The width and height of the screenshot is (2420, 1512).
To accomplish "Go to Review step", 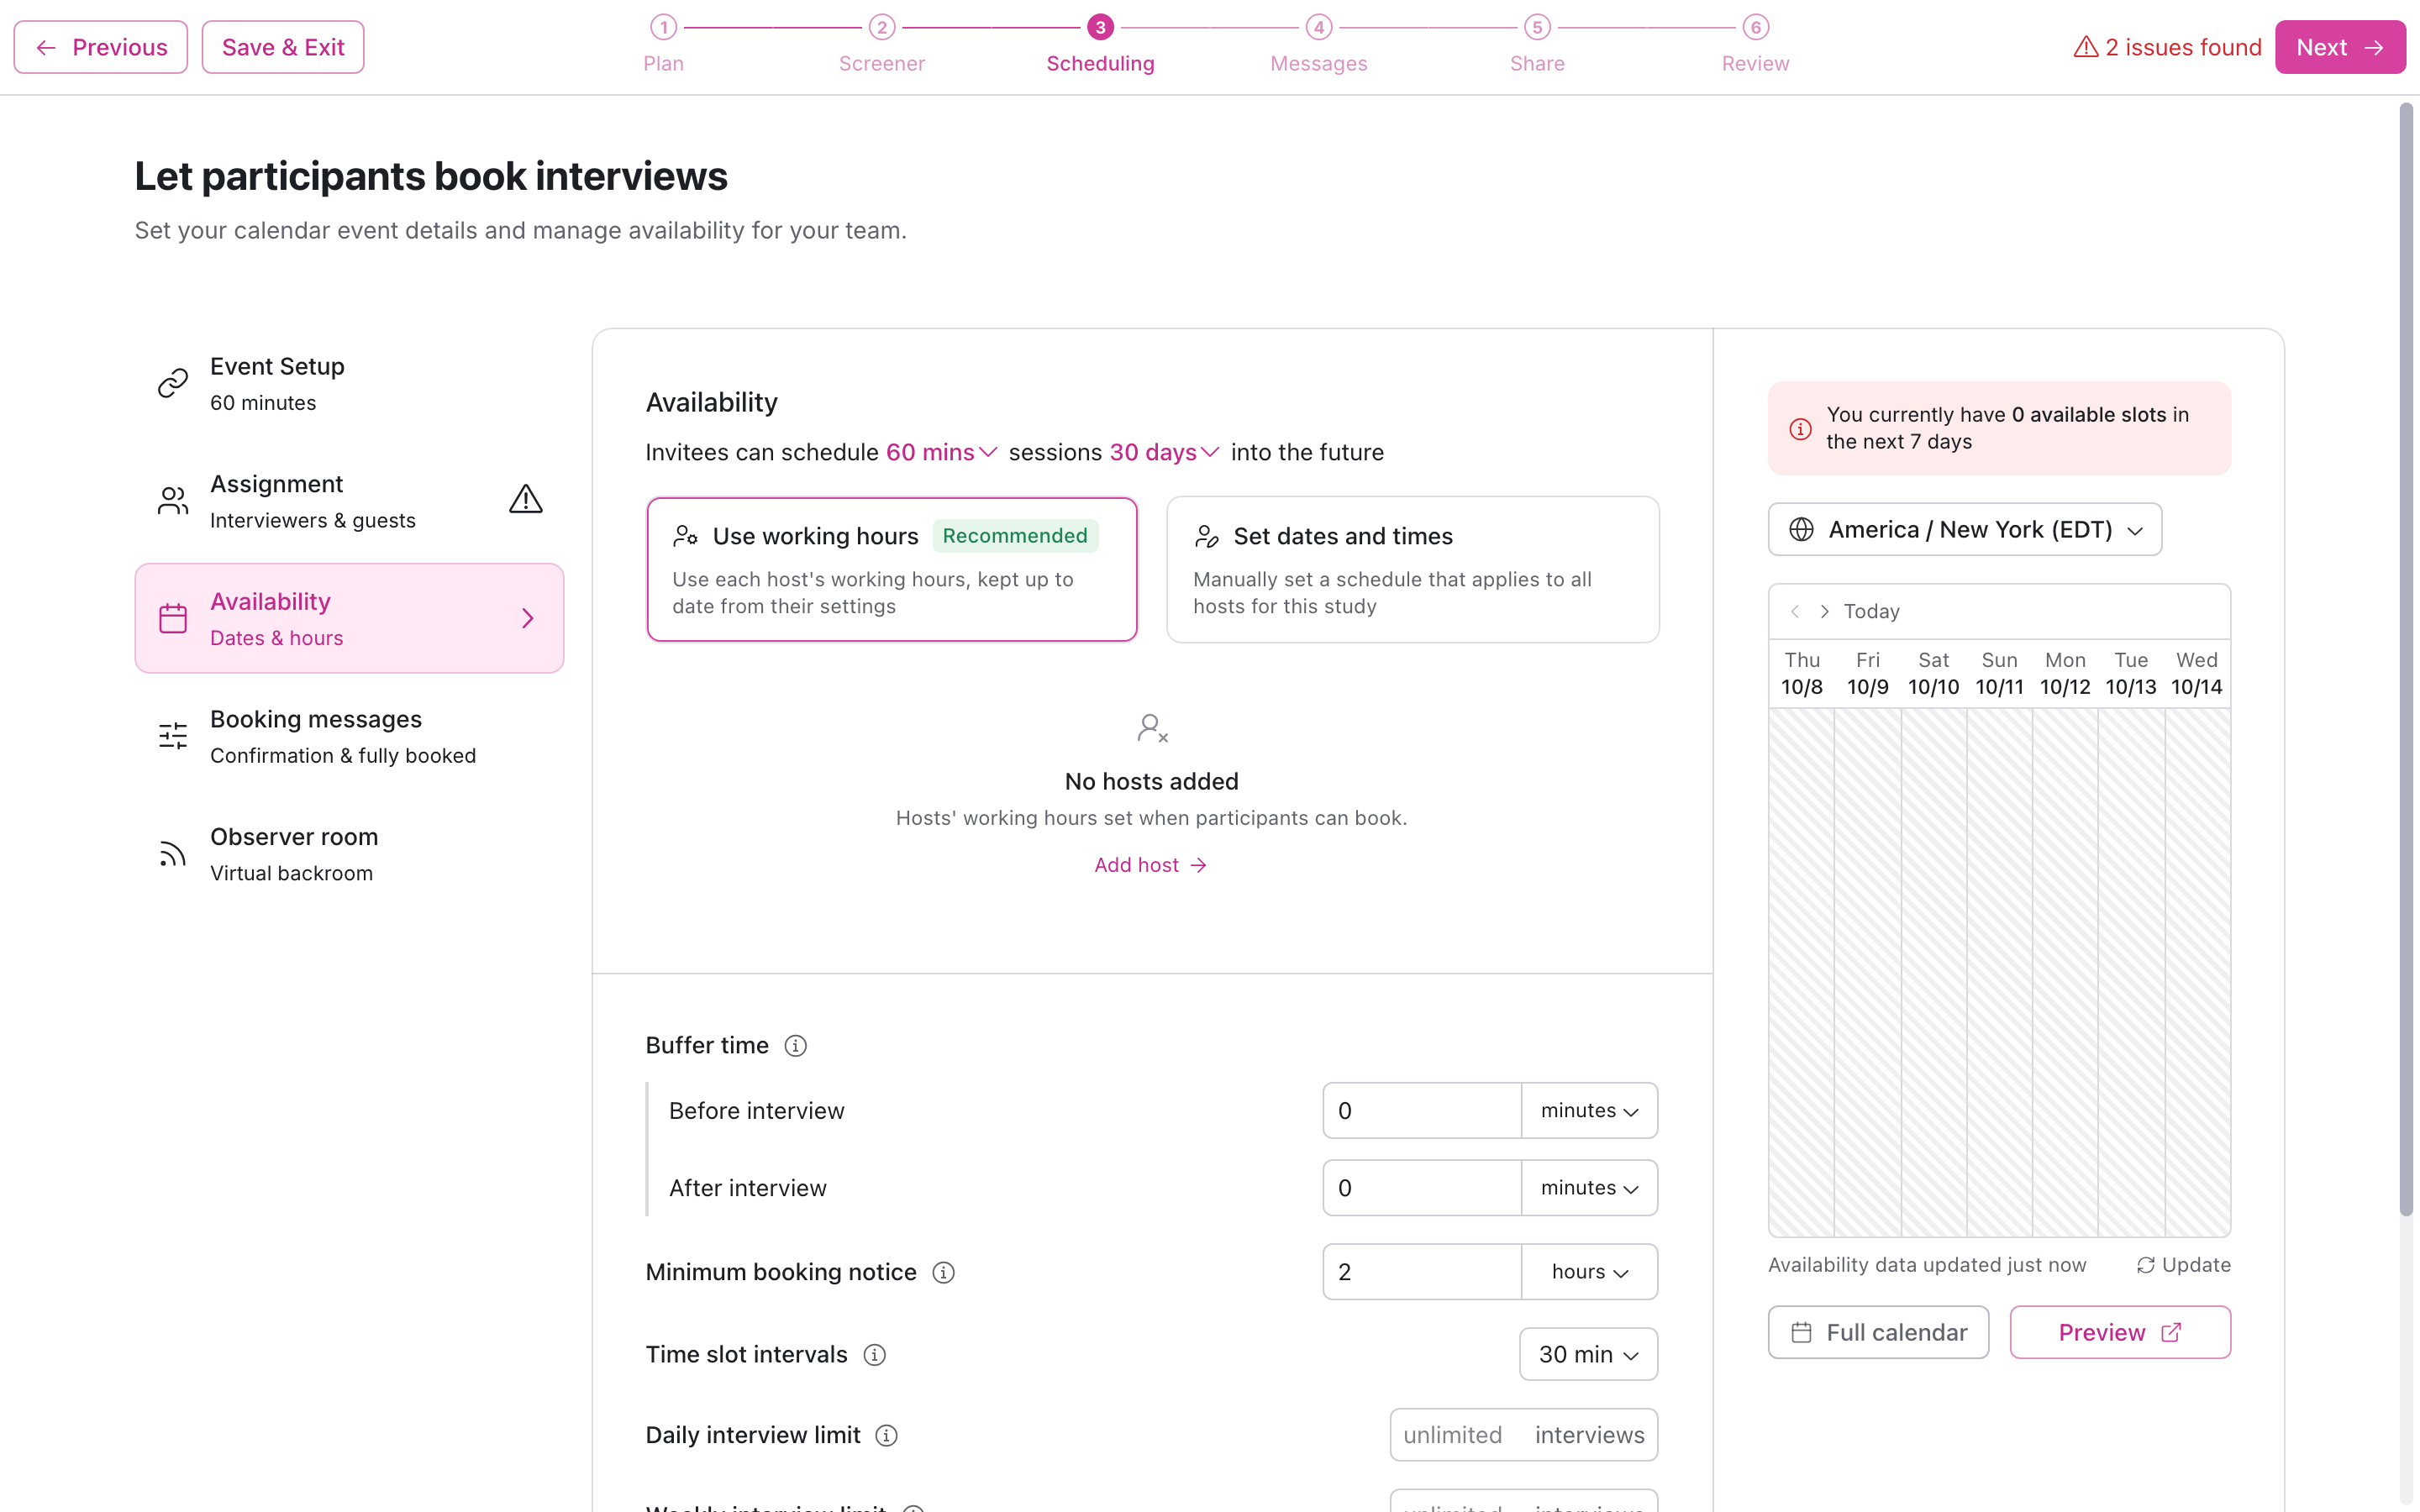I will pos(1755,45).
